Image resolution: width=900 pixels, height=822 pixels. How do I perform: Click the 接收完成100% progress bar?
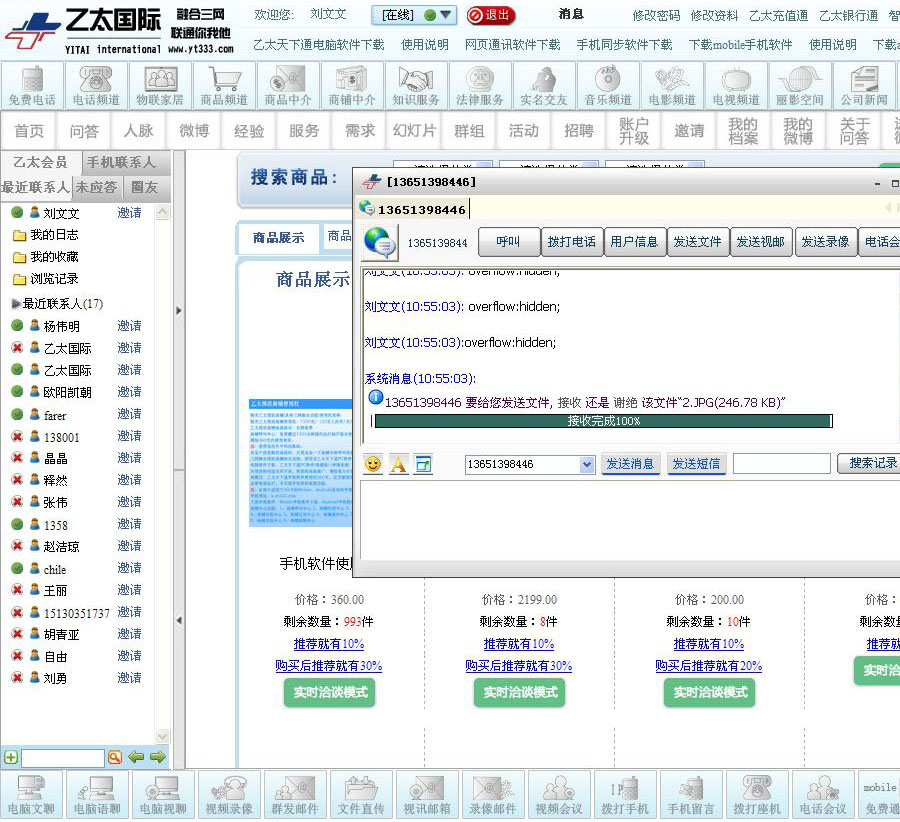click(x=603, y=421)
